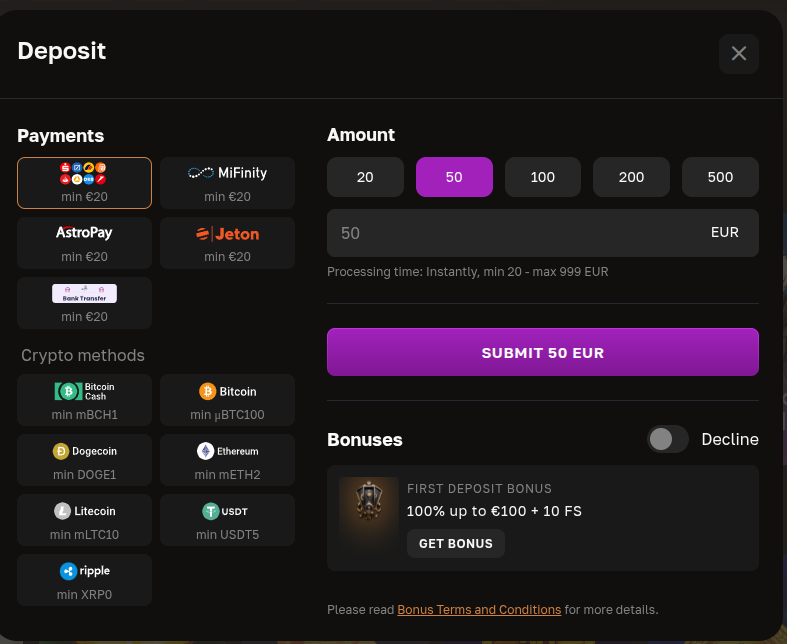Viewport: 787px width, 644px height.
Task: Select Bitcoin Cash crypto method
Action: [84, 399]
